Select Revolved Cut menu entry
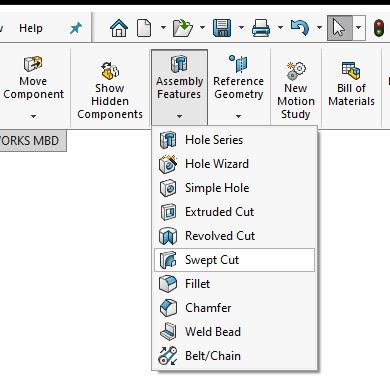 [234, 236]
